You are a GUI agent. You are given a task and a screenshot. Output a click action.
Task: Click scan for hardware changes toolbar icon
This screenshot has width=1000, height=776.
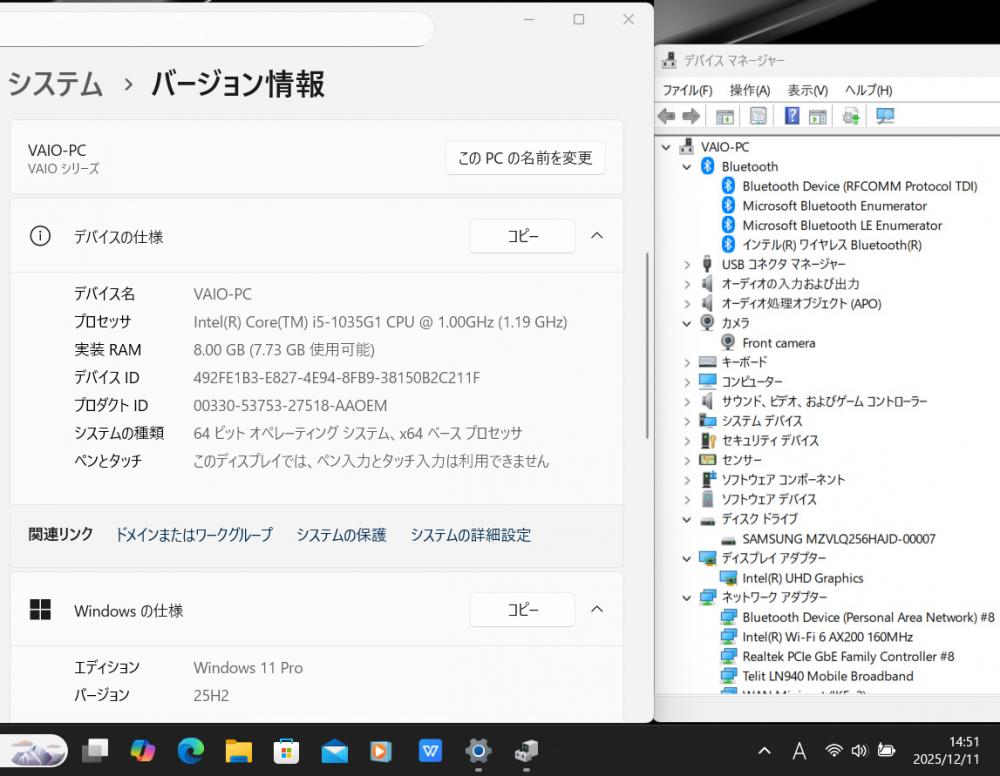click(x=885, y=116)
